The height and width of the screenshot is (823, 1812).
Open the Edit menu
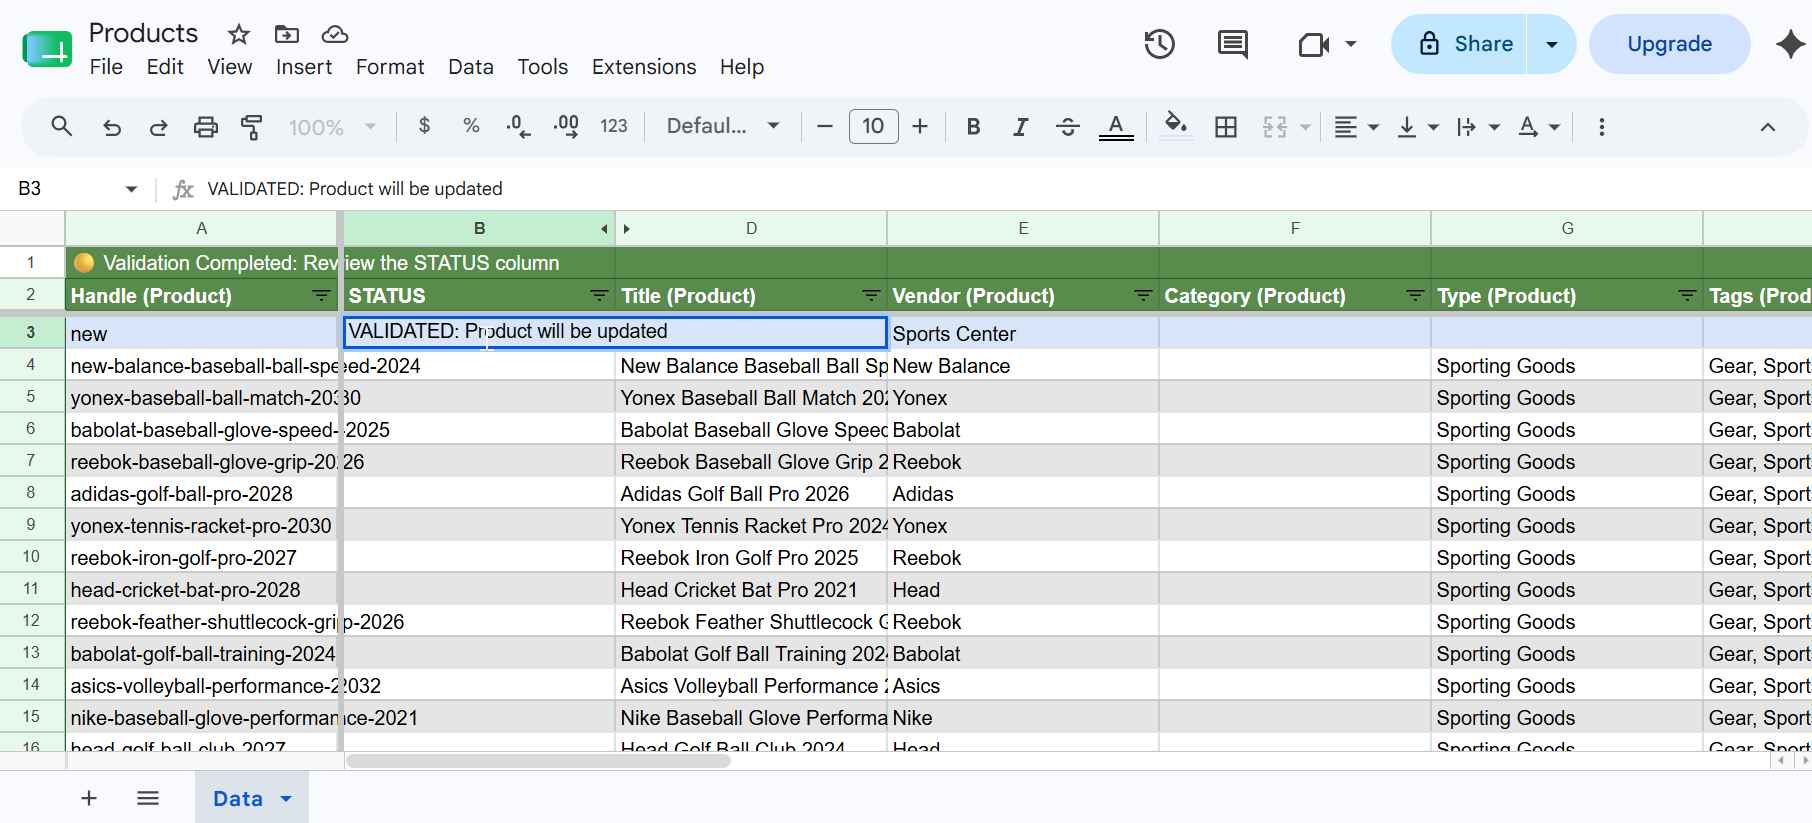[165, 67]
